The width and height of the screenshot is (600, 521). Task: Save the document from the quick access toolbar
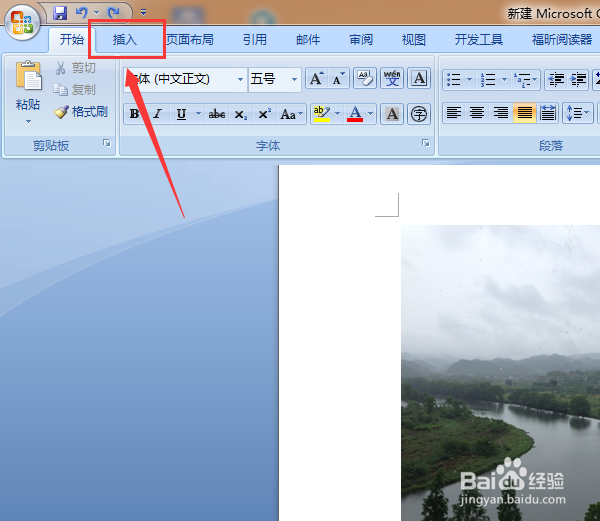click(x=60, y=13)
